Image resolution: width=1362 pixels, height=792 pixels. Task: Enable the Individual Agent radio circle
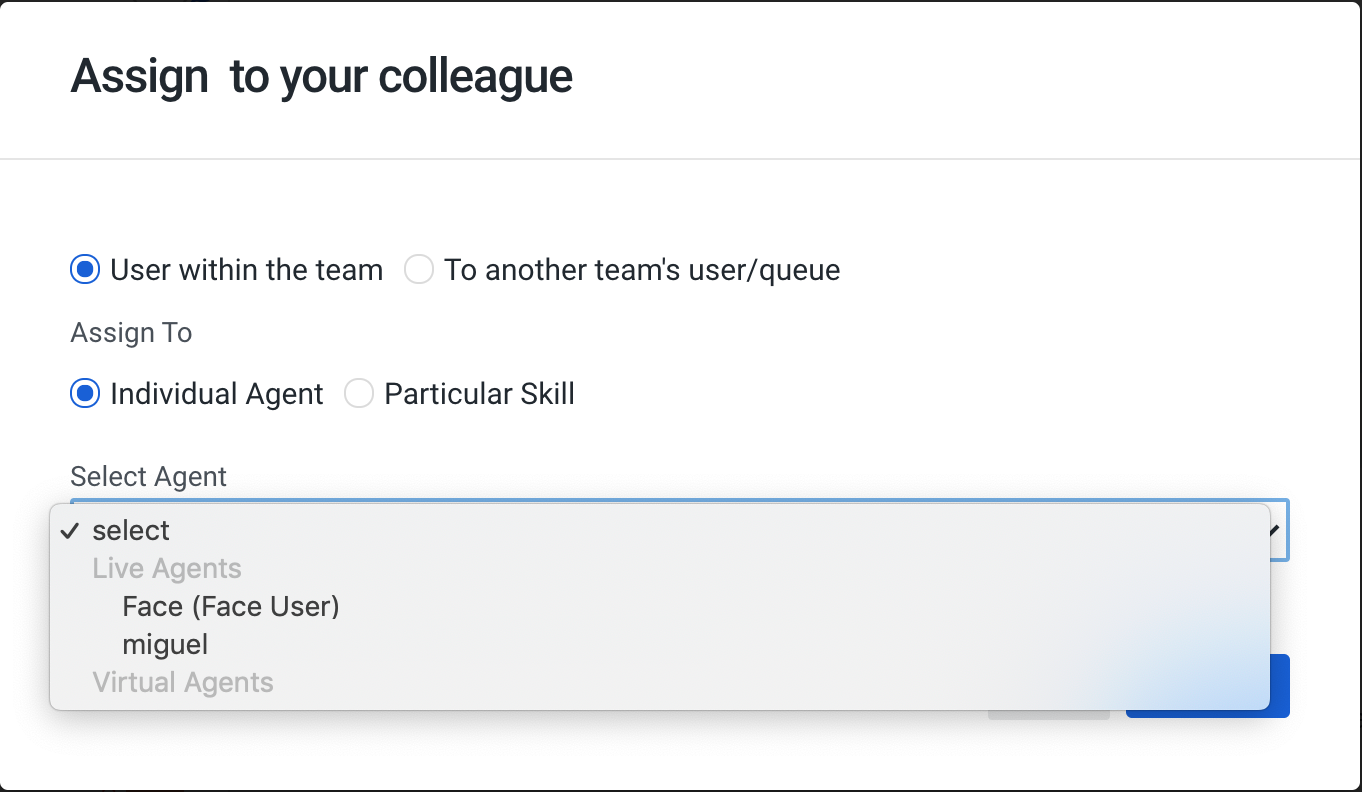tap(85, 394)
